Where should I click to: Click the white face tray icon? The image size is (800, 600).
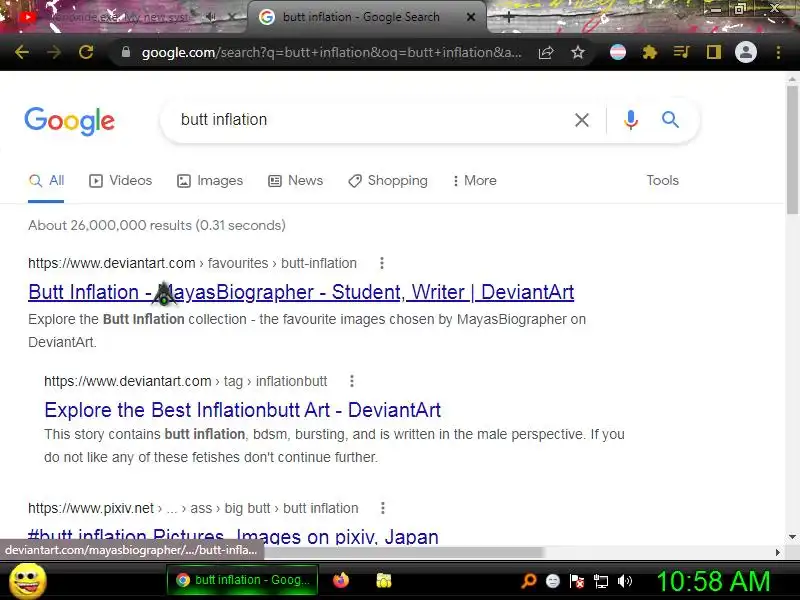(553, 581)
